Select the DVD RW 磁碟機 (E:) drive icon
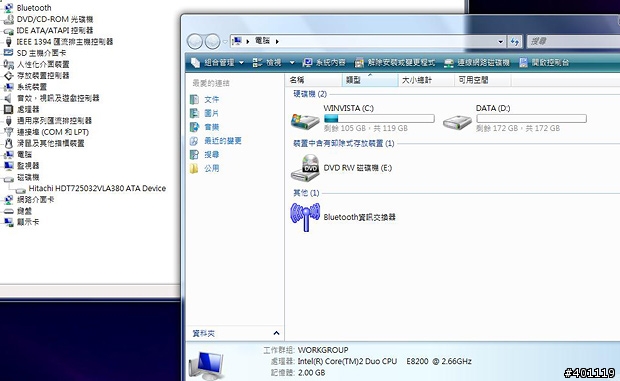 coord(305,168)
